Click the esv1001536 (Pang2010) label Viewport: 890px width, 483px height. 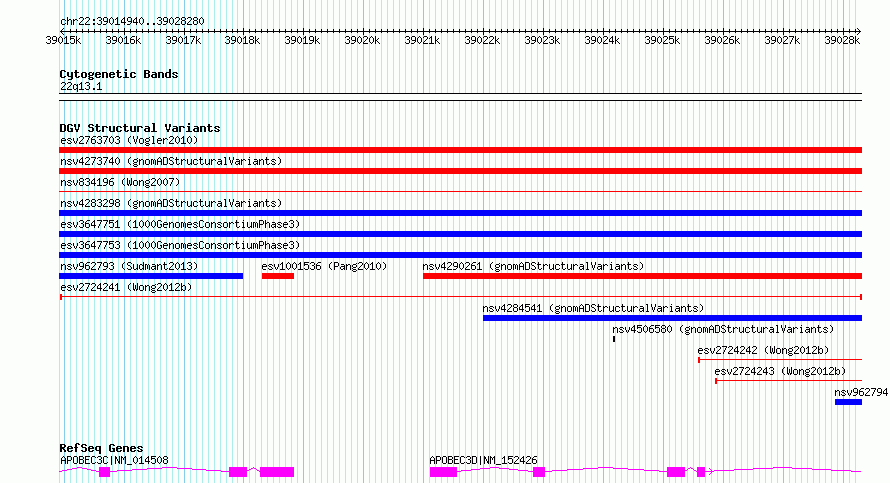tap(324, 266)
